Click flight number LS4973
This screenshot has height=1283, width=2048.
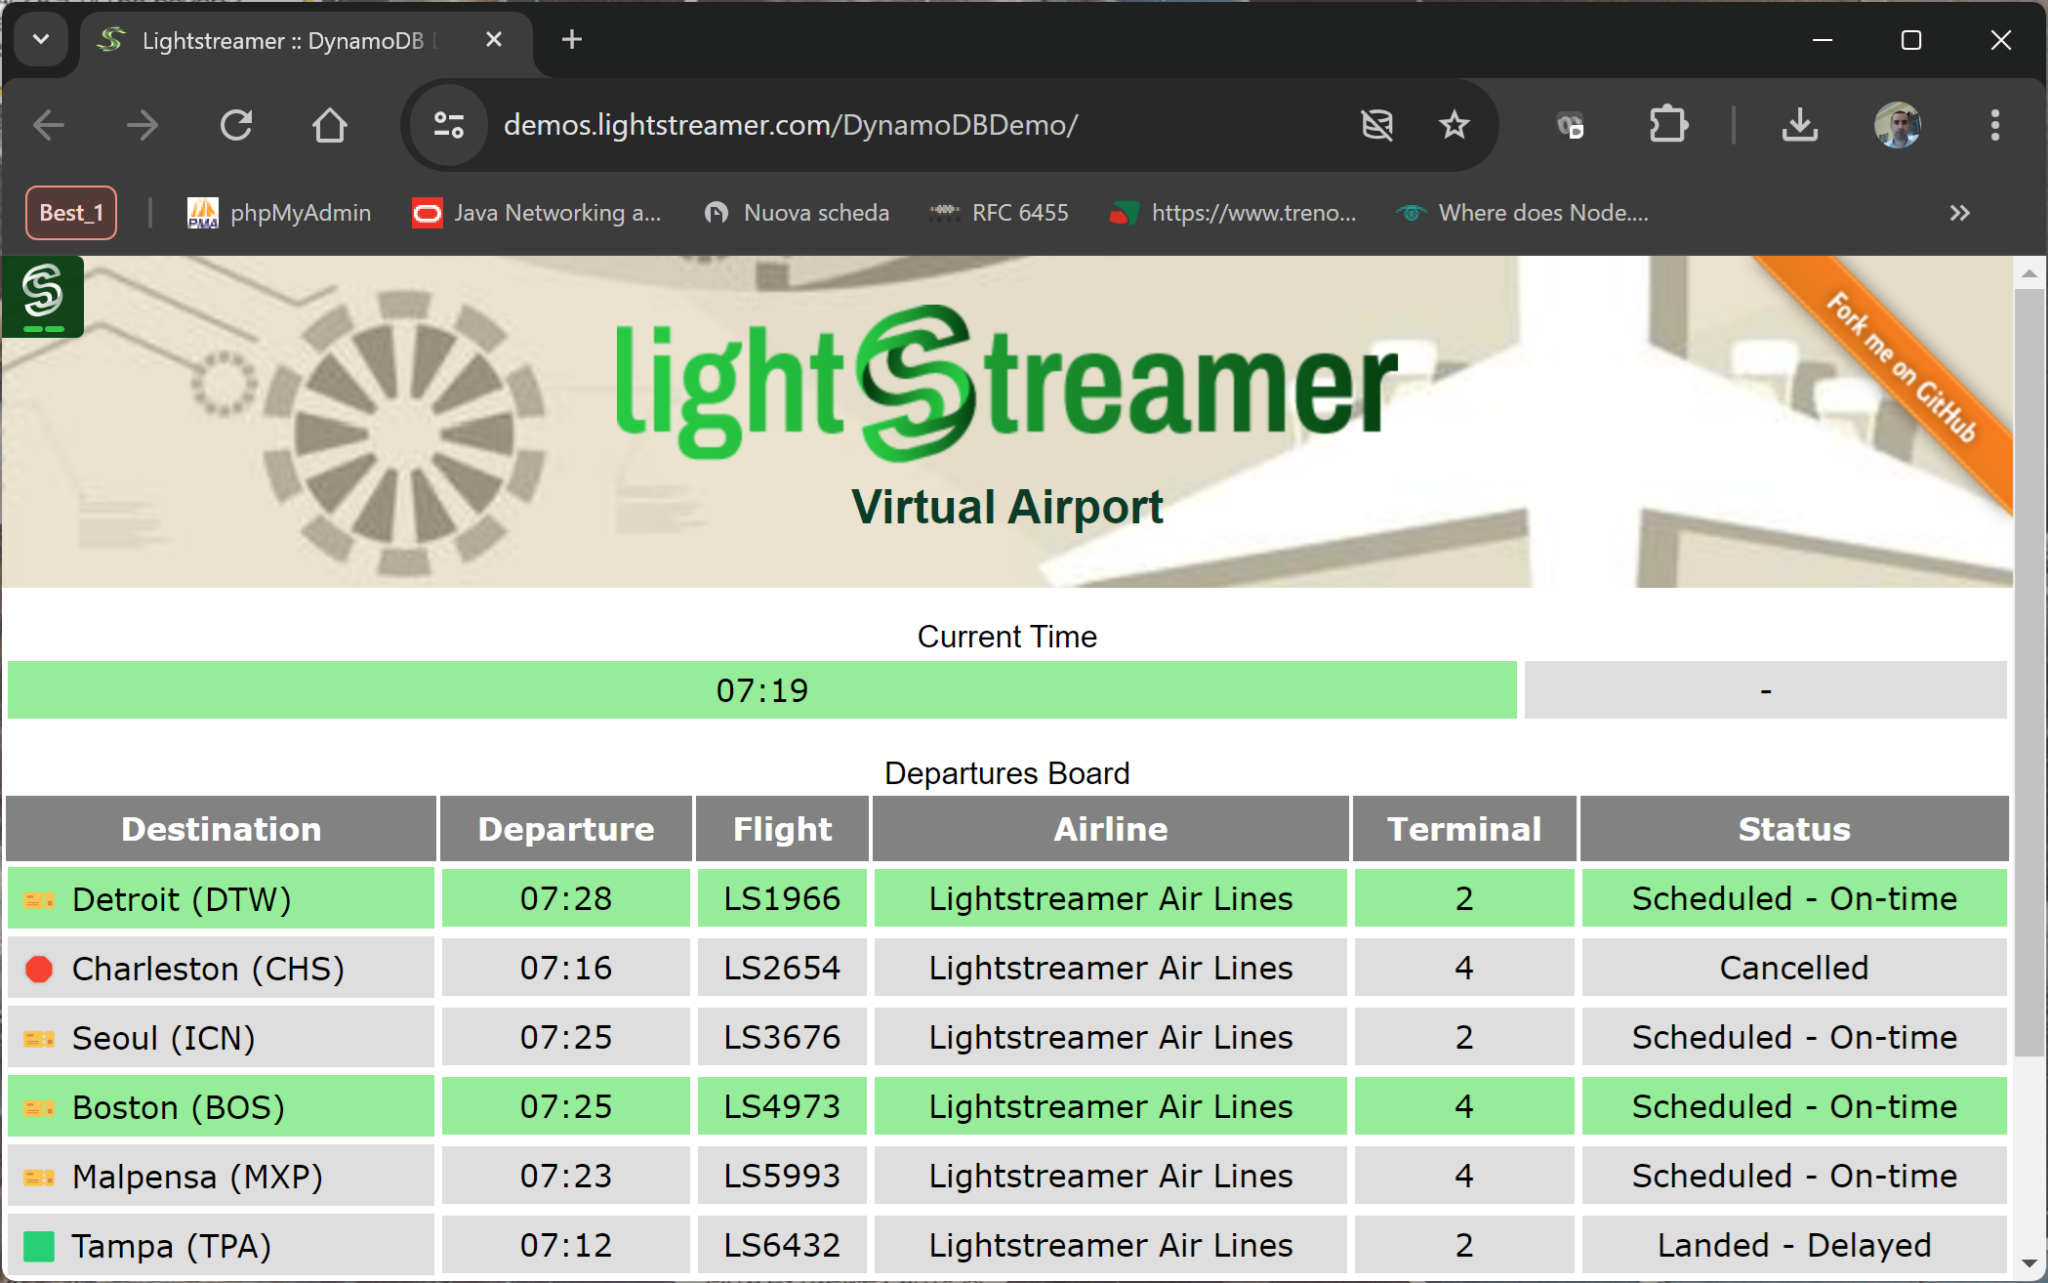[782, 1107]
